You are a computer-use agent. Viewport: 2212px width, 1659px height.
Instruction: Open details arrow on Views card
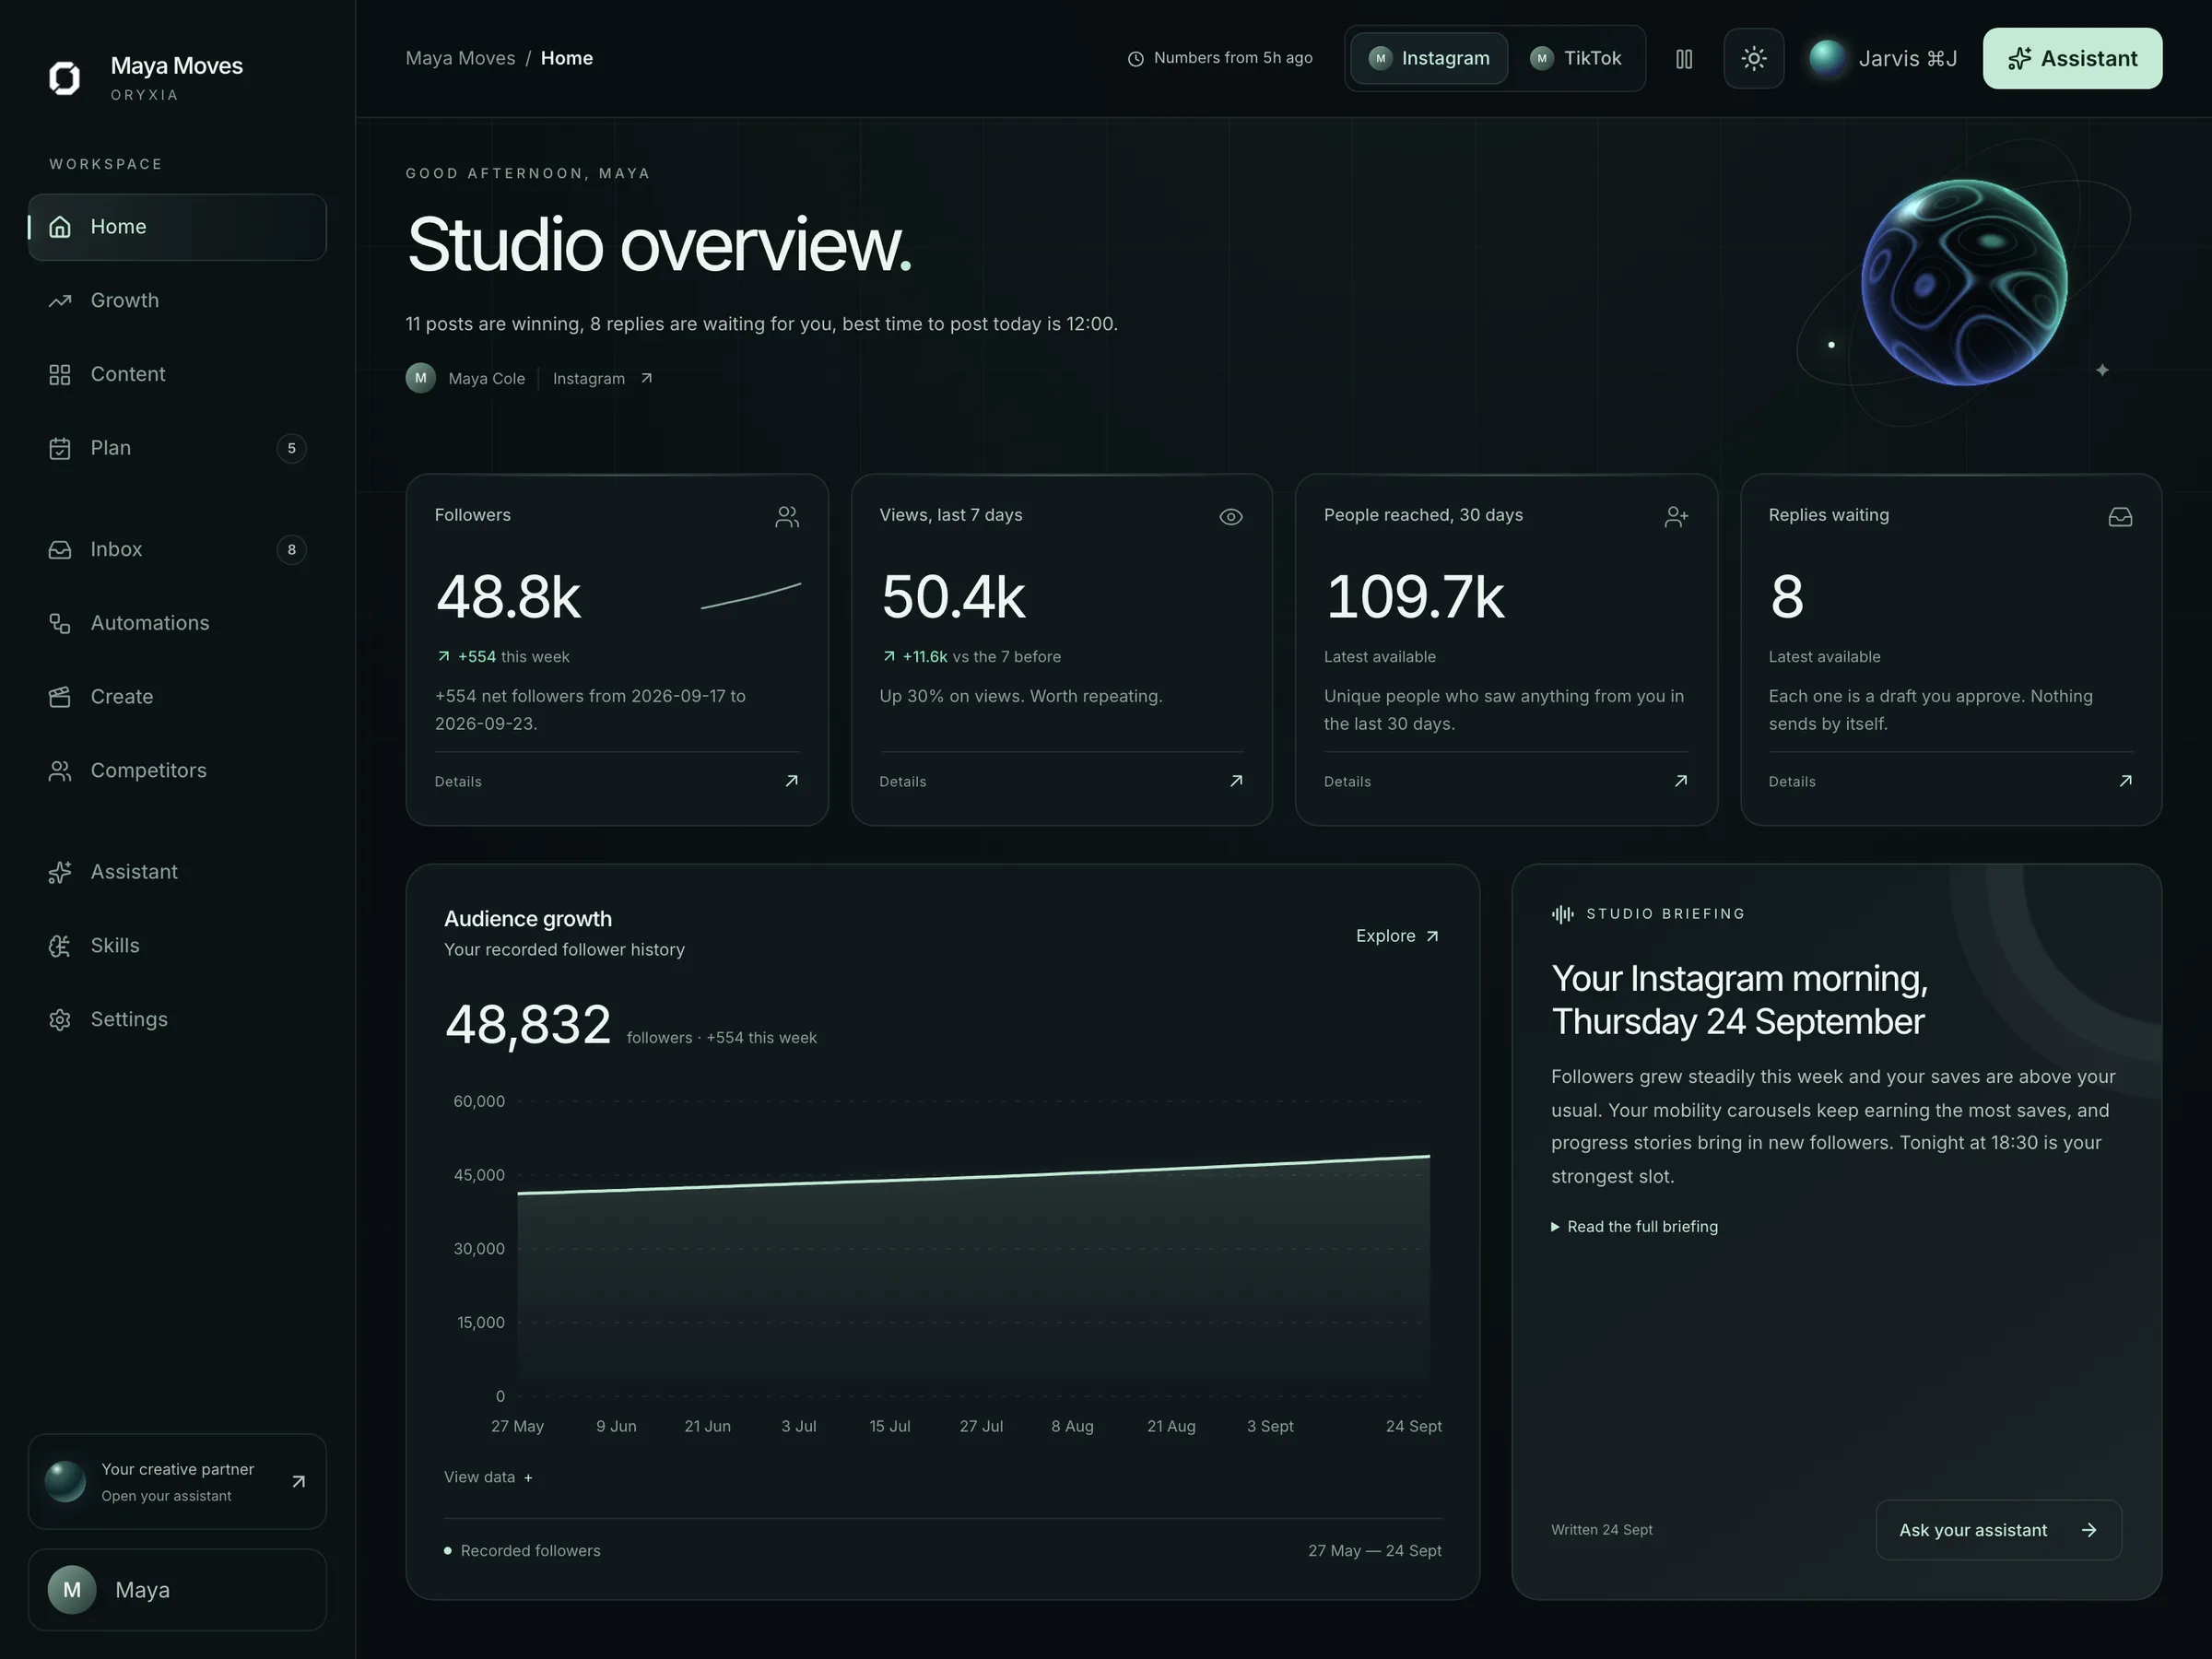[x=1236, y=781]
